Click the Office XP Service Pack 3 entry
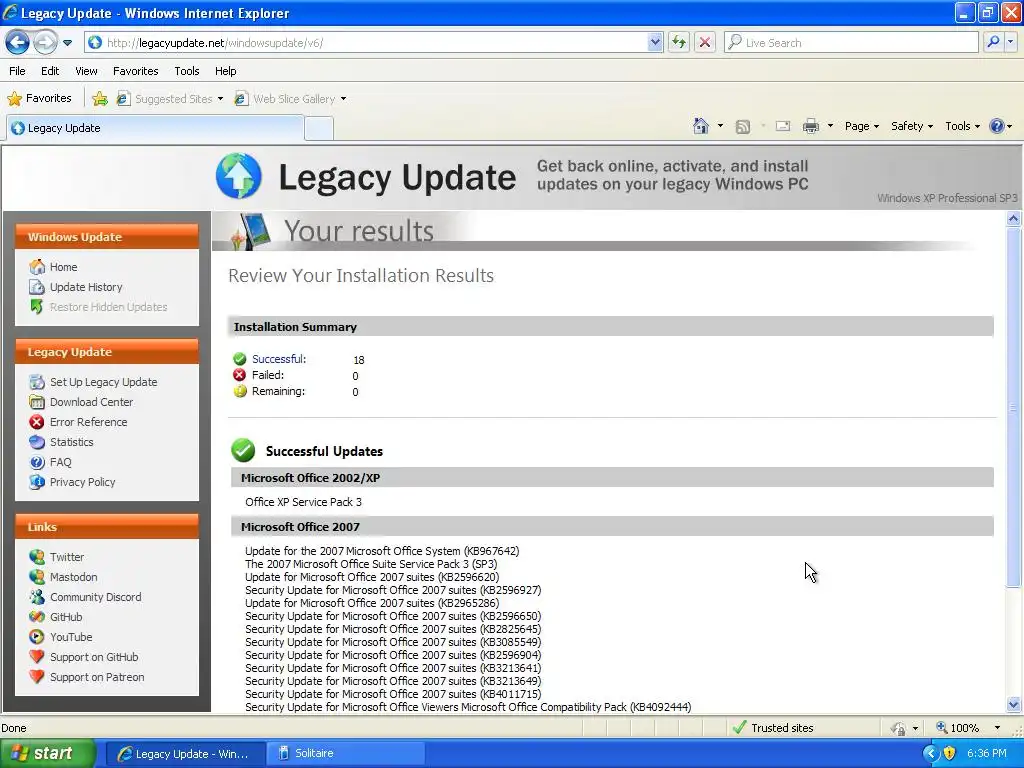Screen dimensions: 1024x768 point(303,502)
